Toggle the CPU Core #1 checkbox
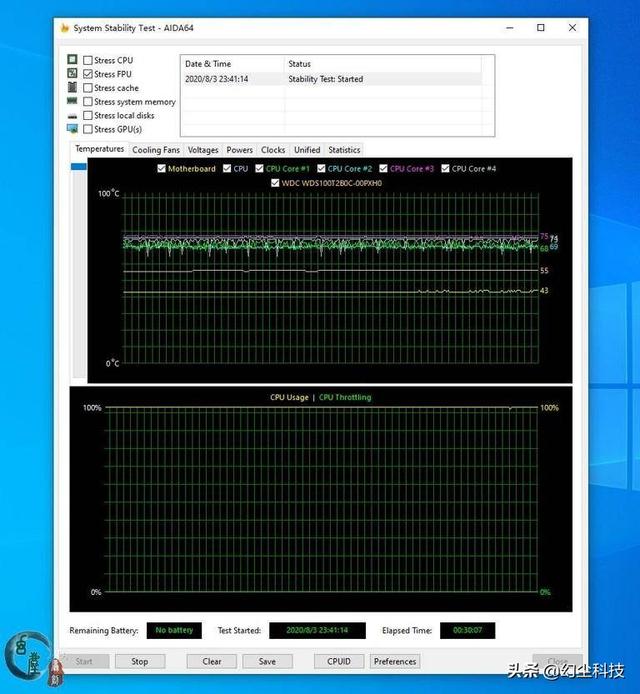 click(259, 168)
